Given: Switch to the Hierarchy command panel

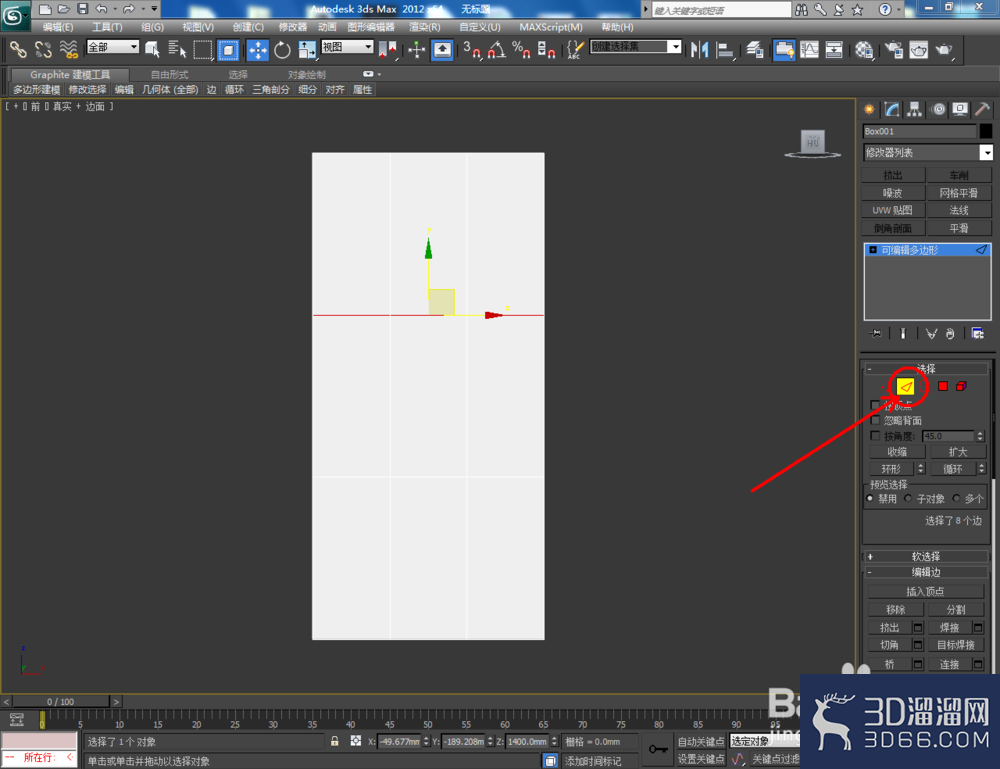Looking at the screenshot, I should click(x=915, y=110).
